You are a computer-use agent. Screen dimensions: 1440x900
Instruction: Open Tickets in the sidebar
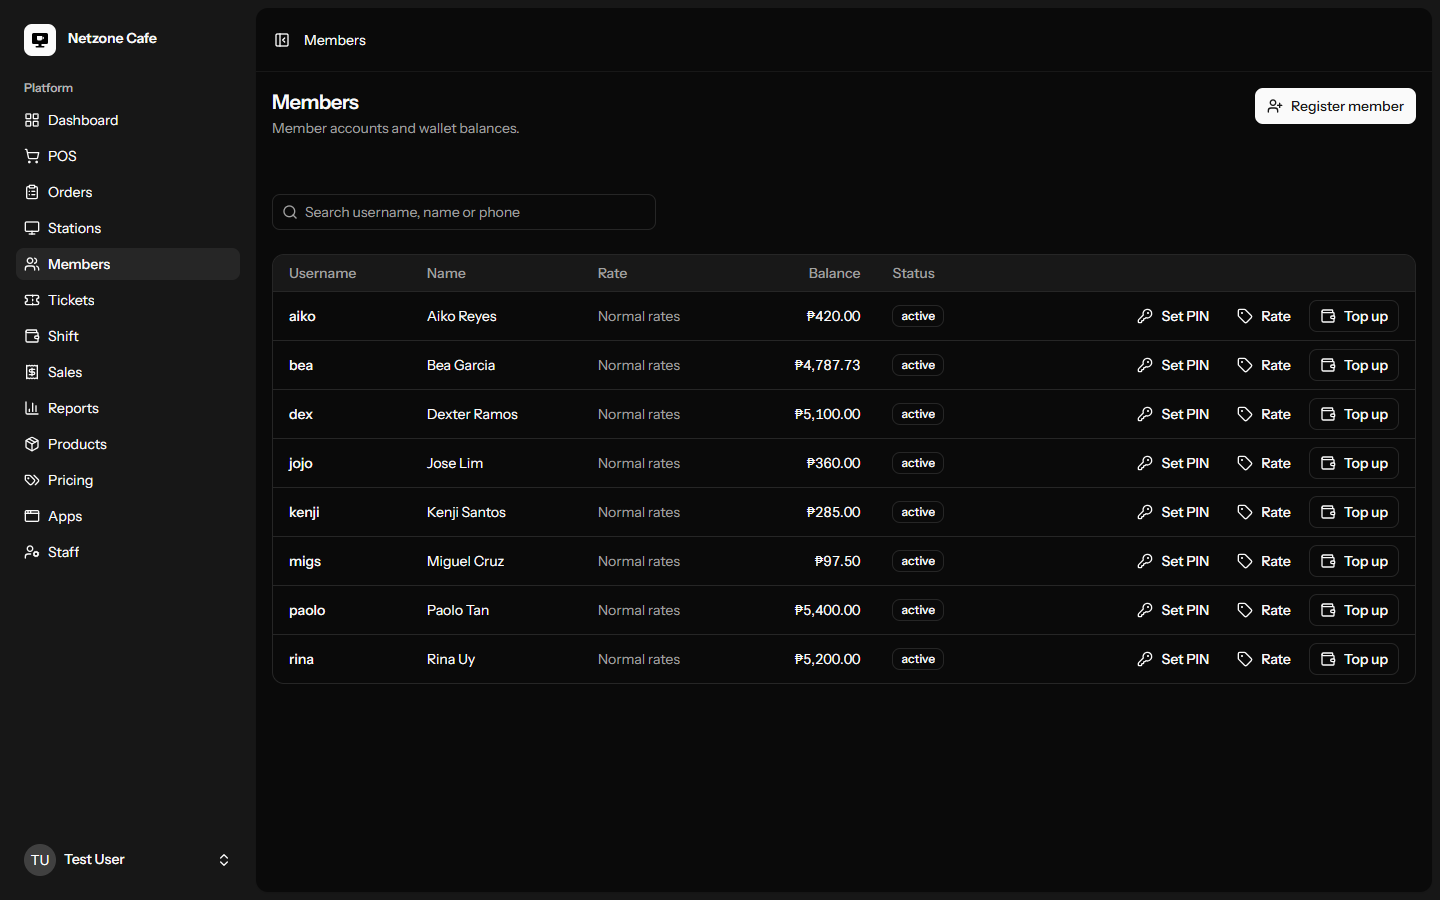point(128,300)
